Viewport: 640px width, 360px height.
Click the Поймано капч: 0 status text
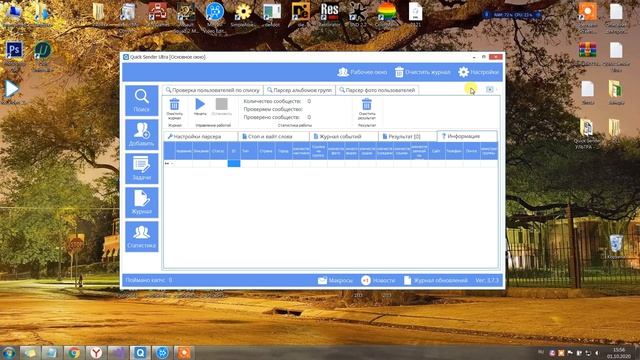point(149,280)
